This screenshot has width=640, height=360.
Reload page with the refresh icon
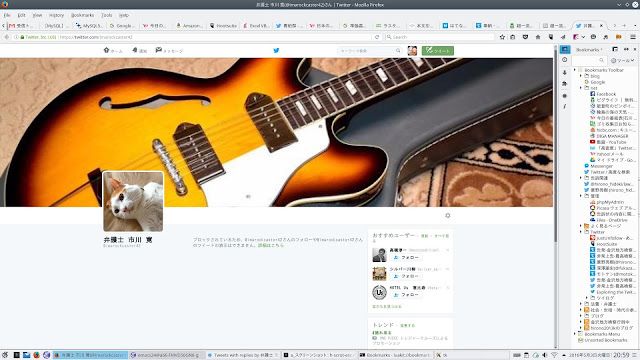pos(377,37)
